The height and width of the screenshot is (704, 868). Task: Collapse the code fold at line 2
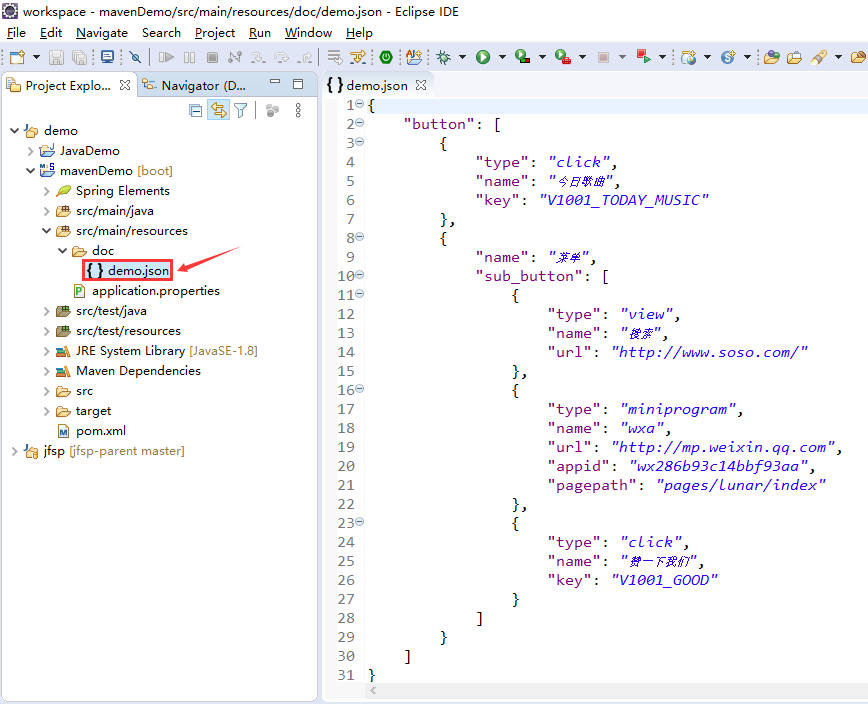[359, 123]
